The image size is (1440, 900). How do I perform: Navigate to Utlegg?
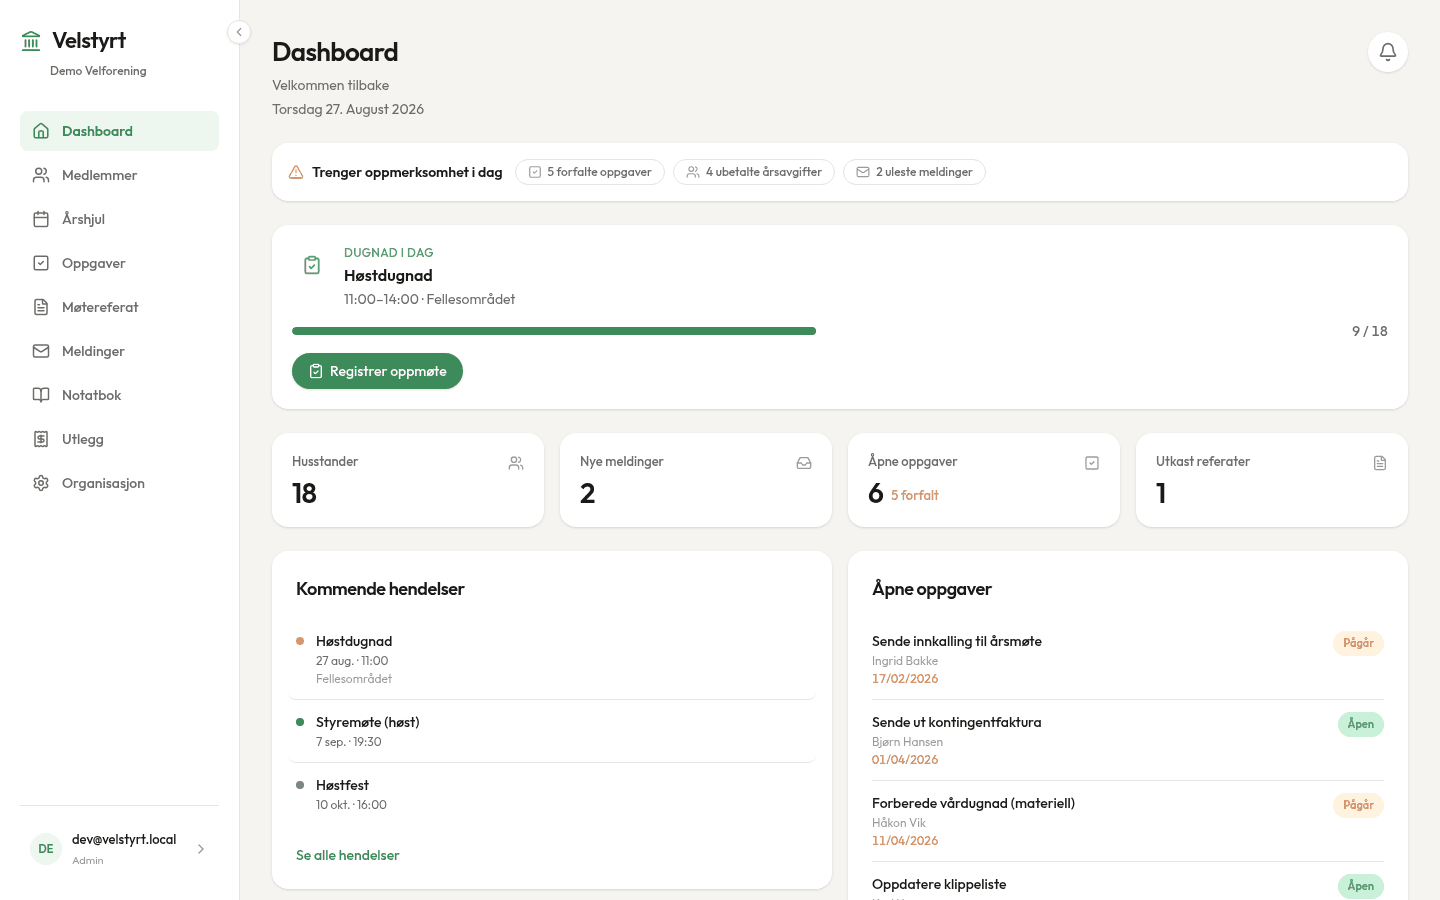[x=119, y=439]
